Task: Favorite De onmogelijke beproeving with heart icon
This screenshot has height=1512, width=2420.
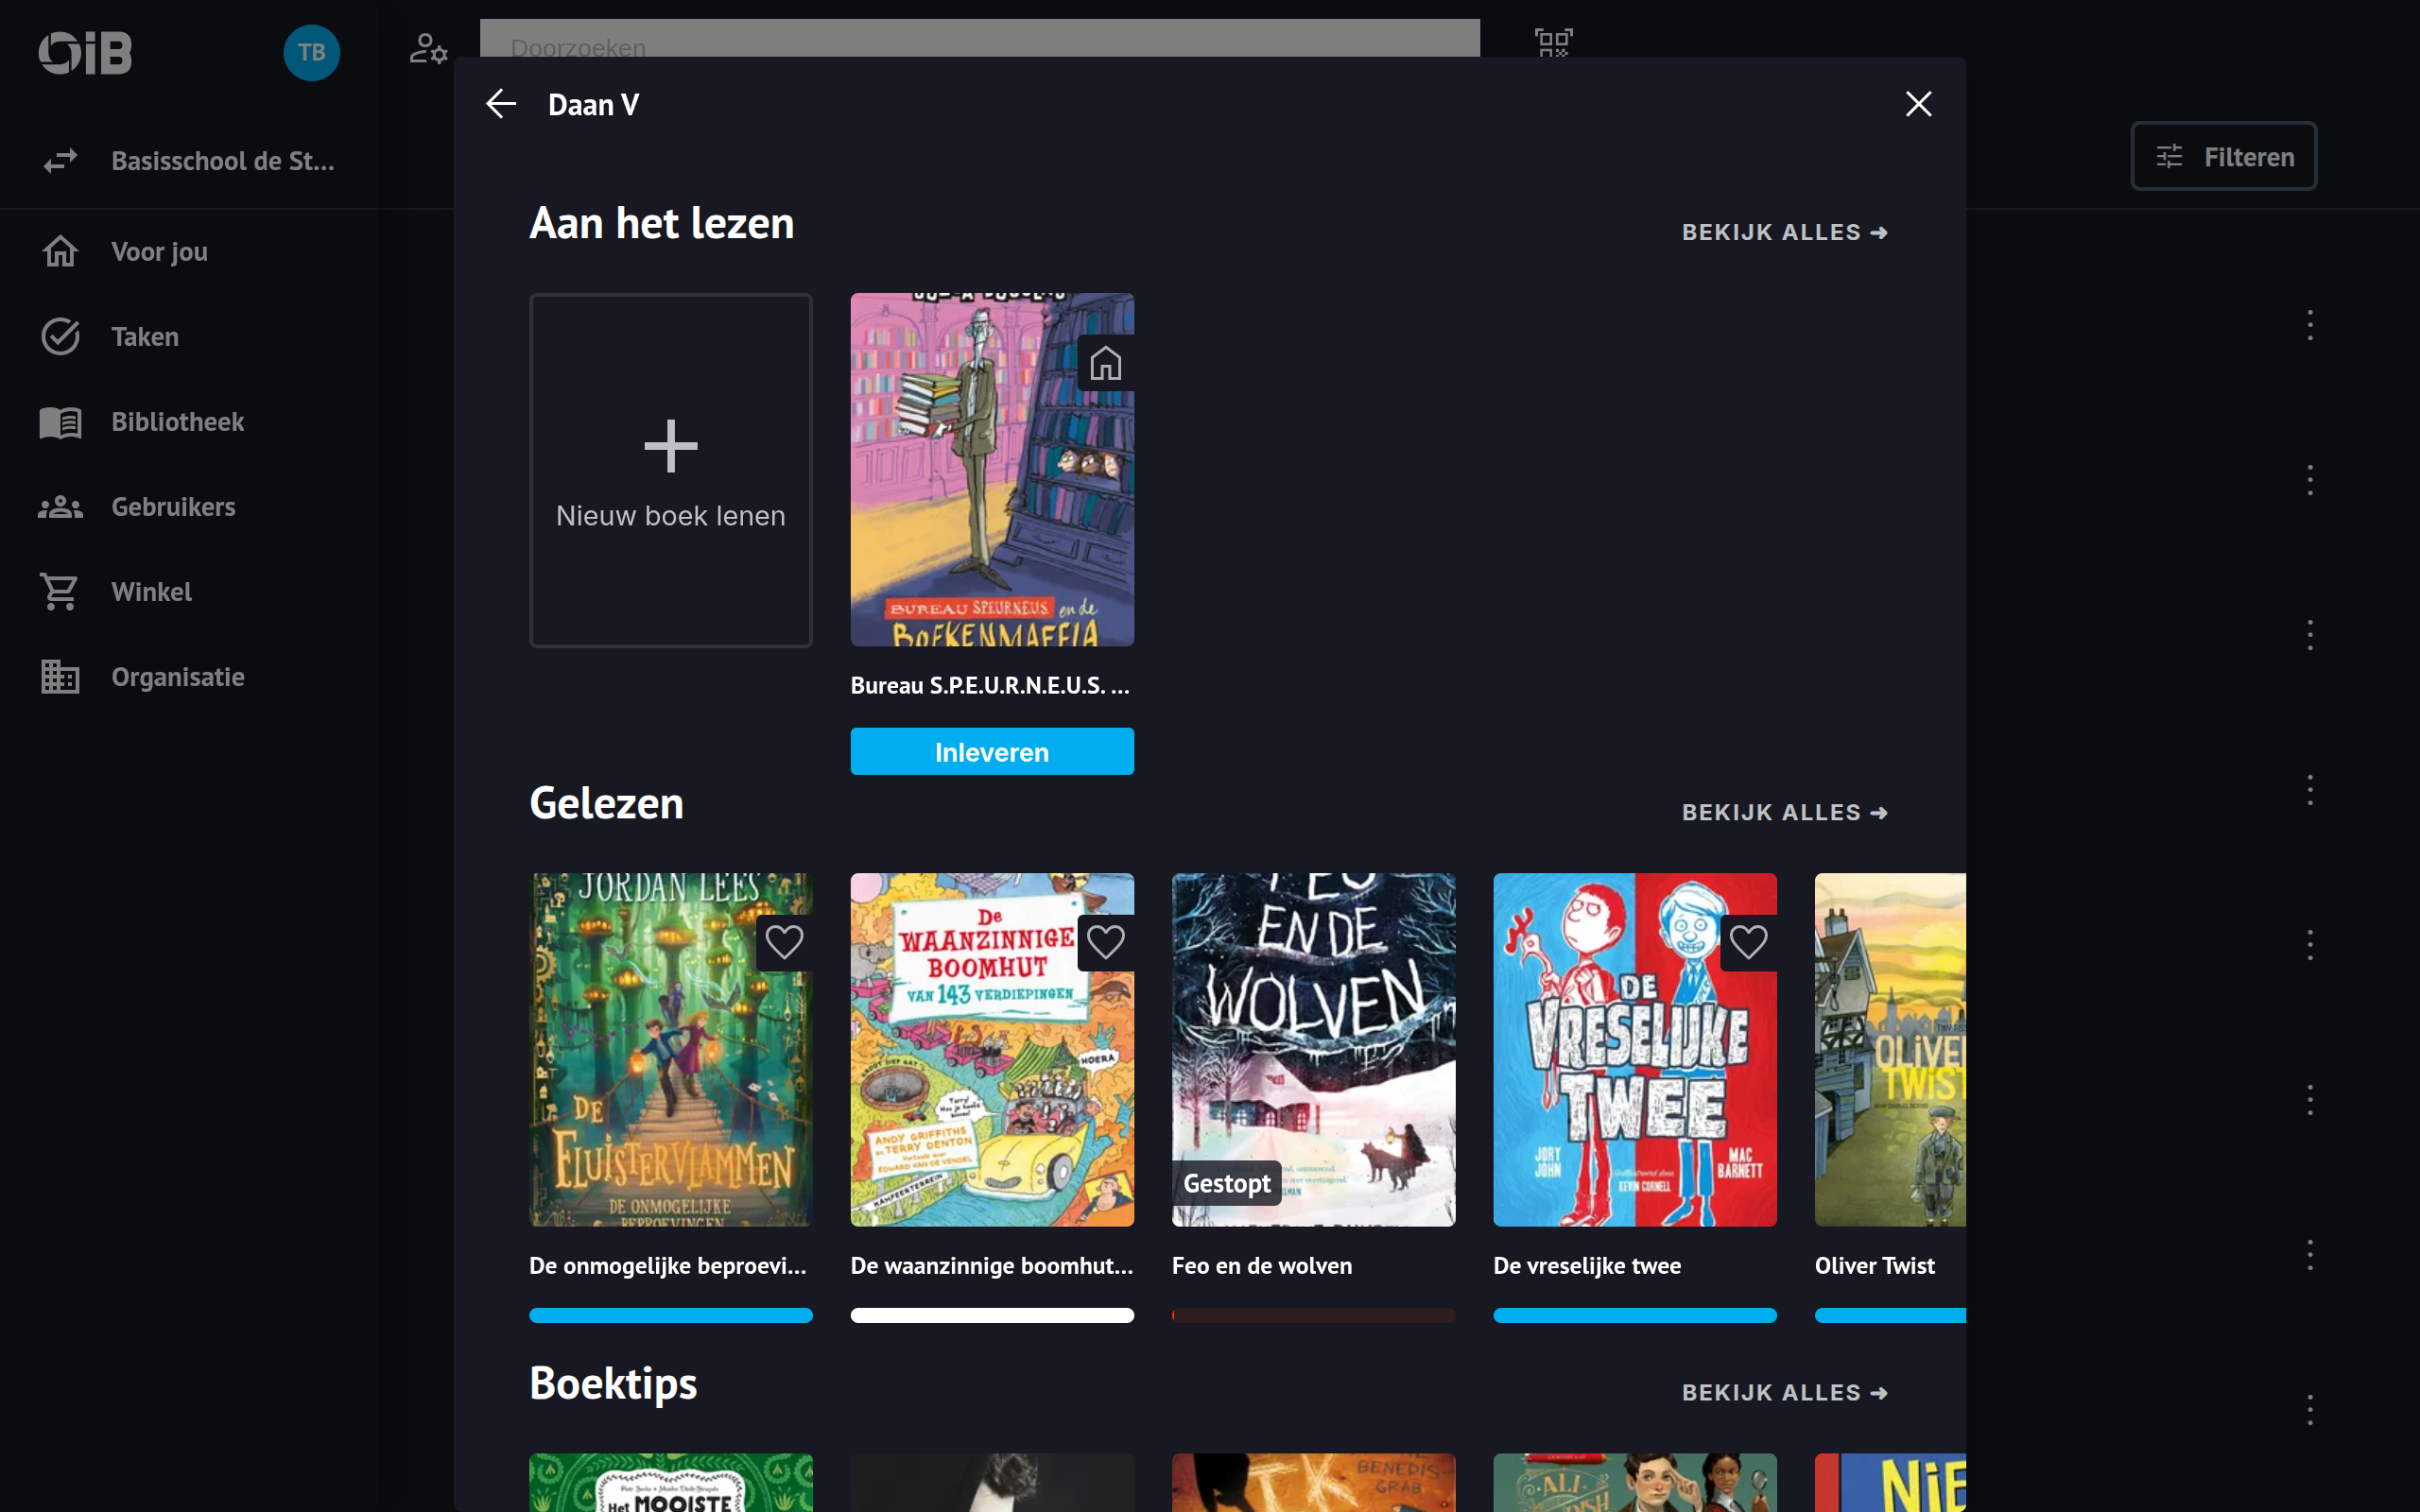Action: tap(784, 942)
